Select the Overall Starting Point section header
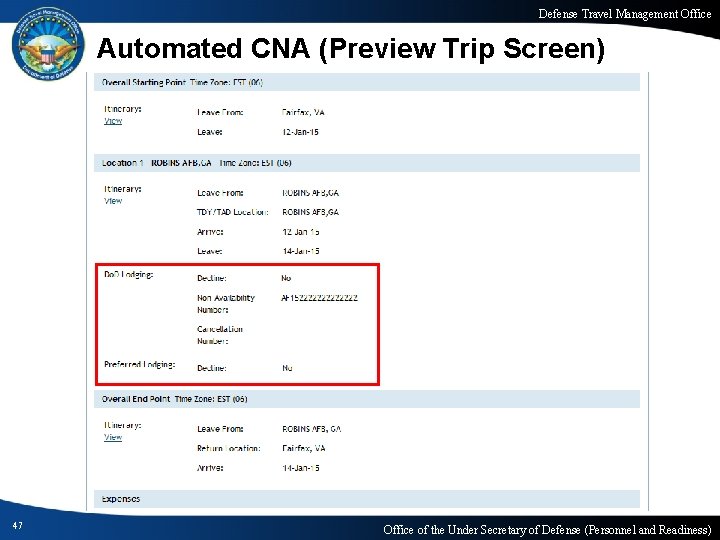The width and height of the screenshot is (720, 540). point(367,83)
